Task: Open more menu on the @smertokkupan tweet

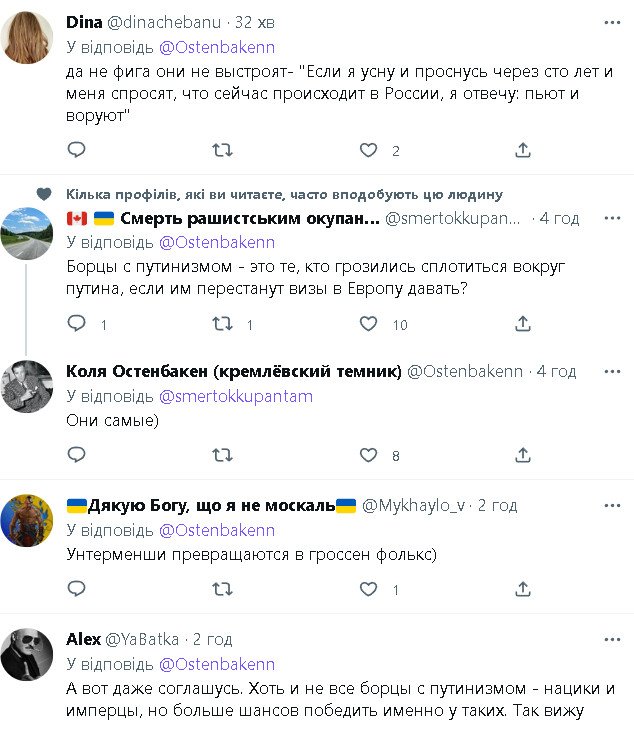Action: click(x=609, y=218)
